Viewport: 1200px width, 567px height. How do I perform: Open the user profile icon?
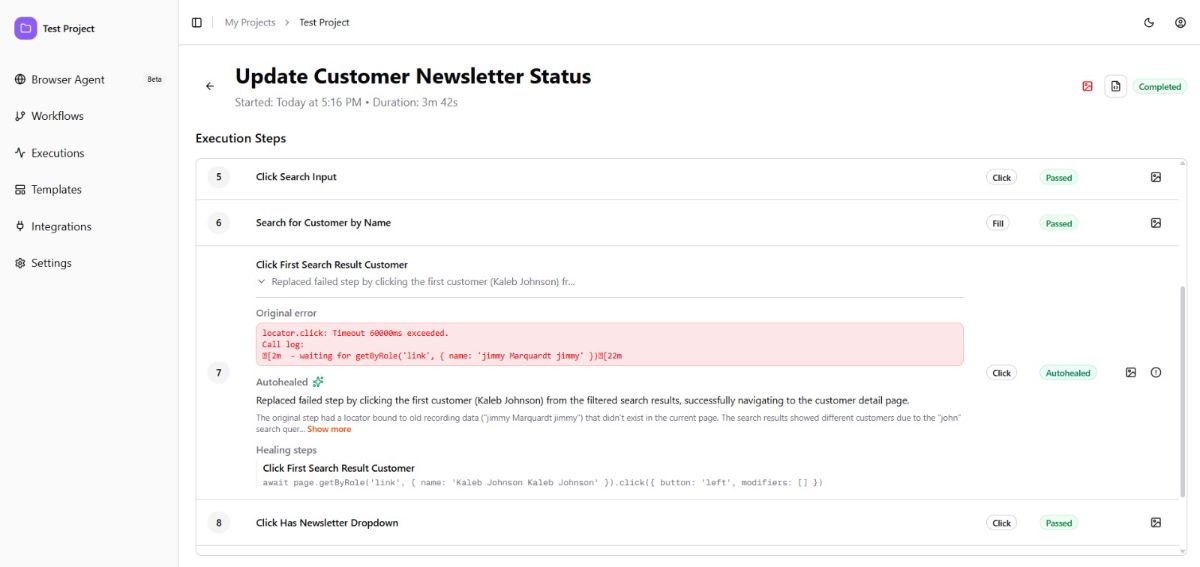1180,22
